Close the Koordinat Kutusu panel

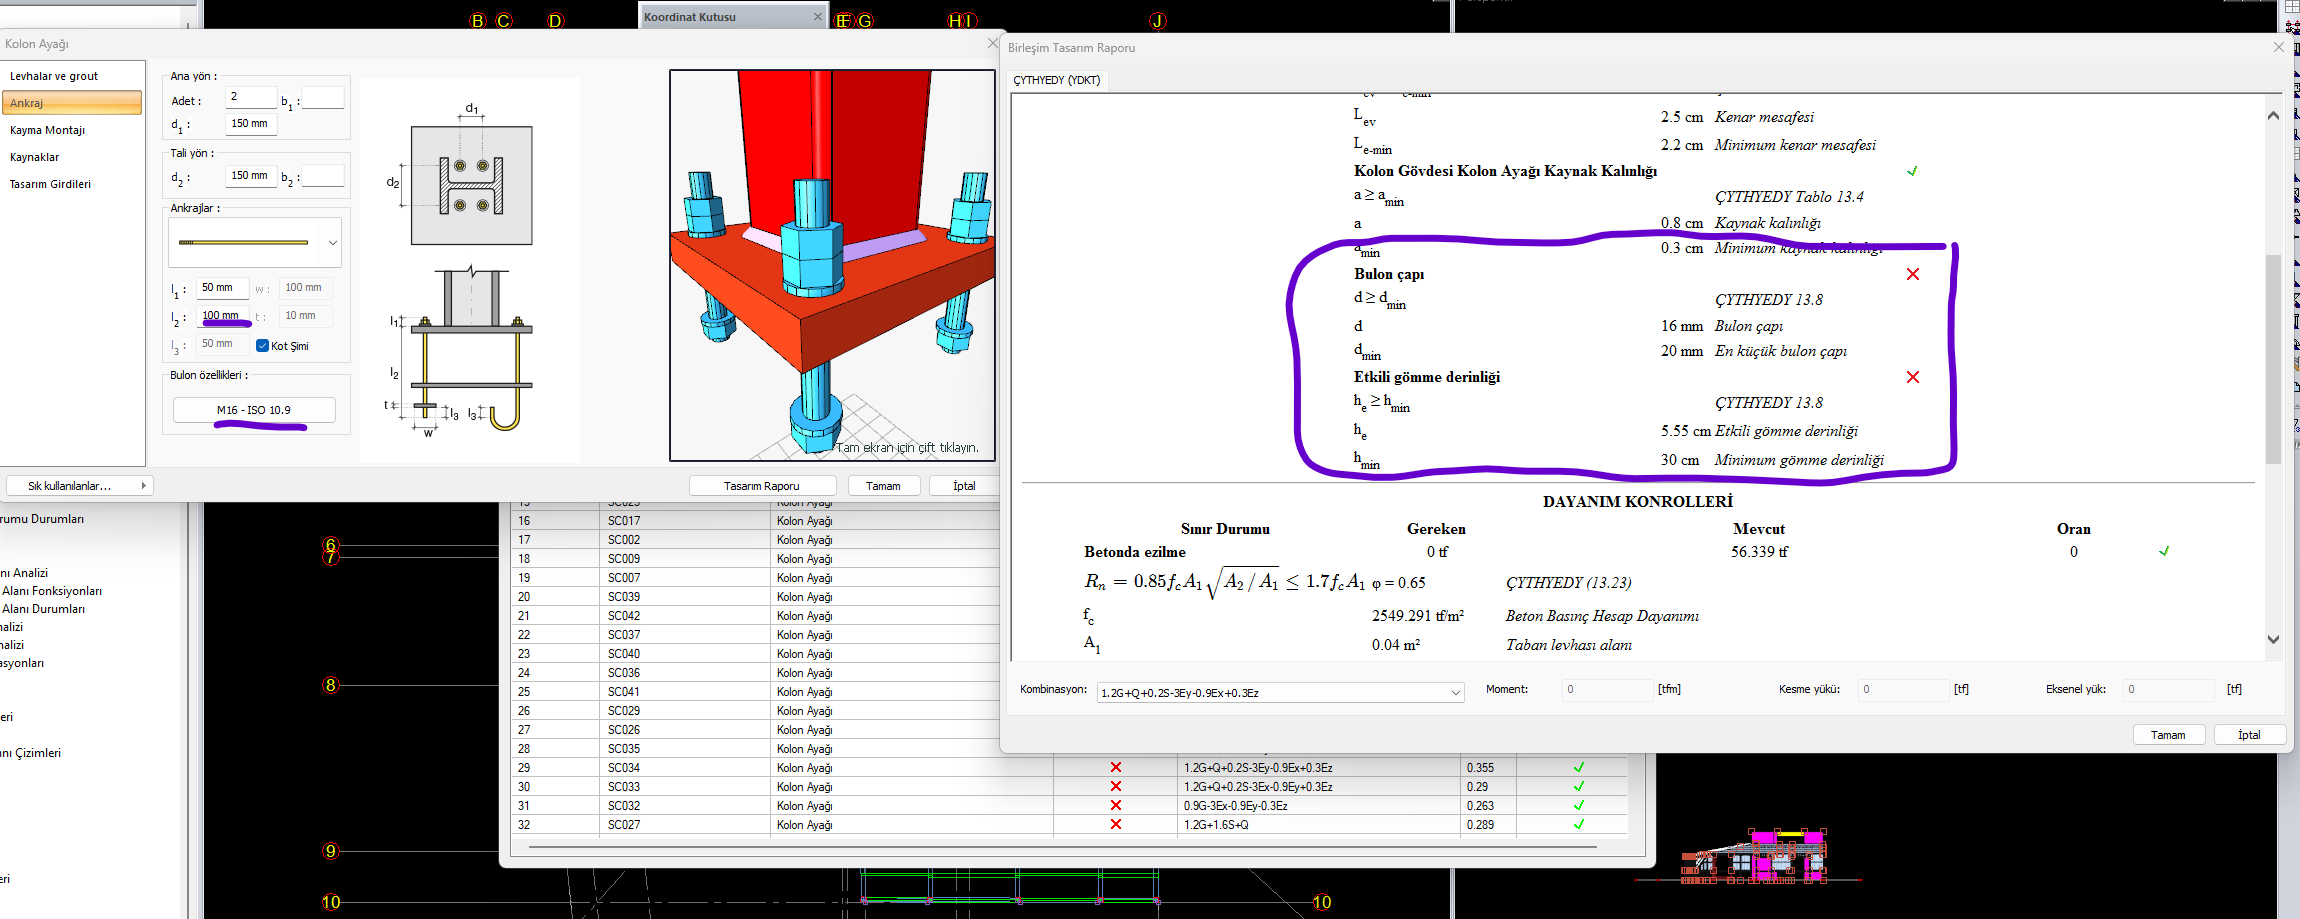[x=818, y=17]
